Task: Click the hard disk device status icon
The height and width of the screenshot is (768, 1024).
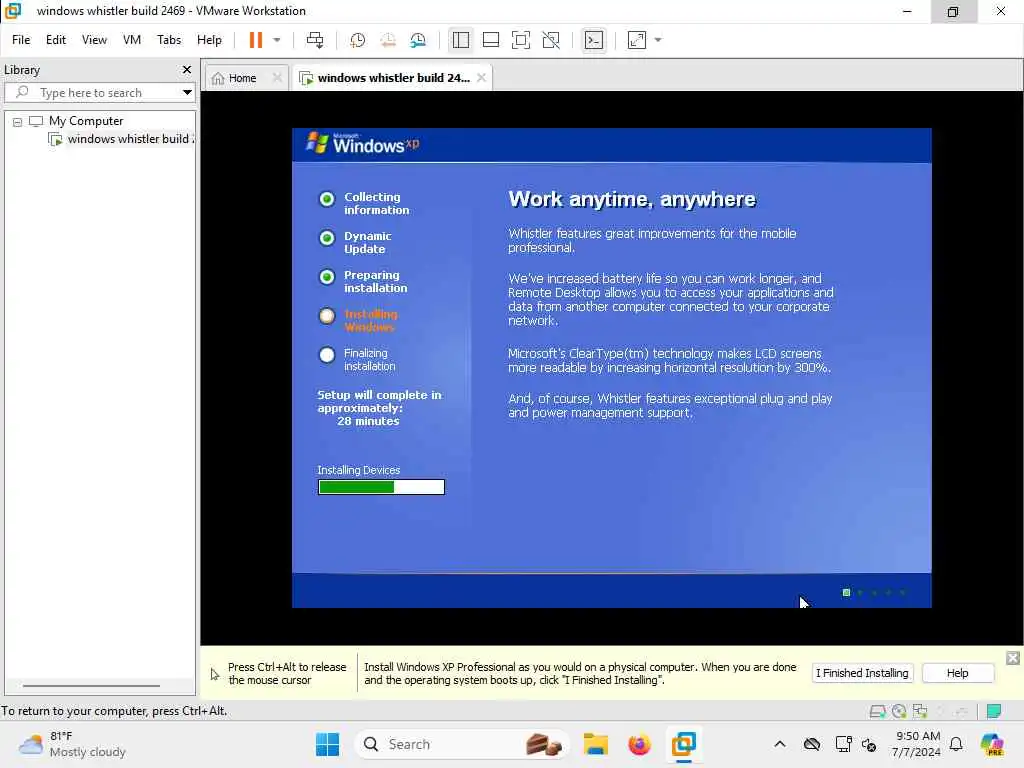Action: coord(877,711)
